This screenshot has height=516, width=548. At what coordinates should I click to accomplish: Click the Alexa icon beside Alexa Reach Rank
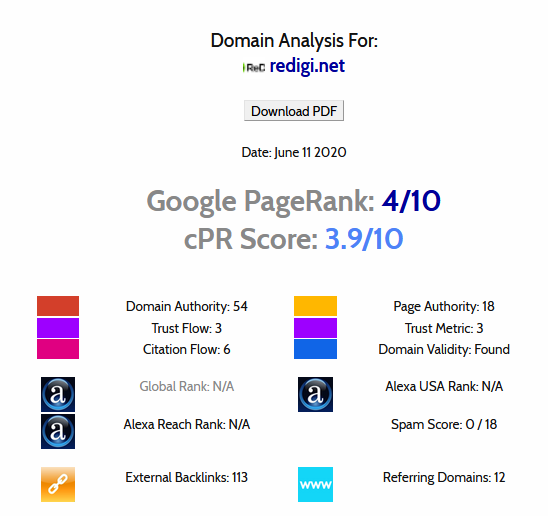[58, 431]
